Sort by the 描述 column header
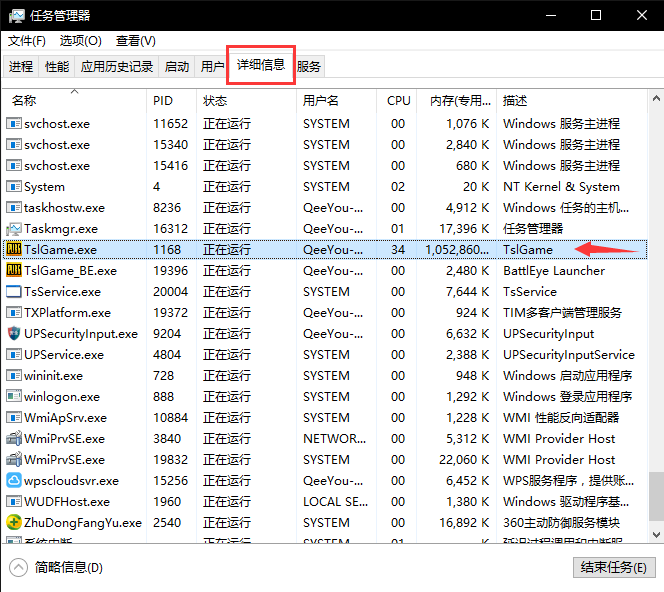664x592 pixels. tap(572, 100)
